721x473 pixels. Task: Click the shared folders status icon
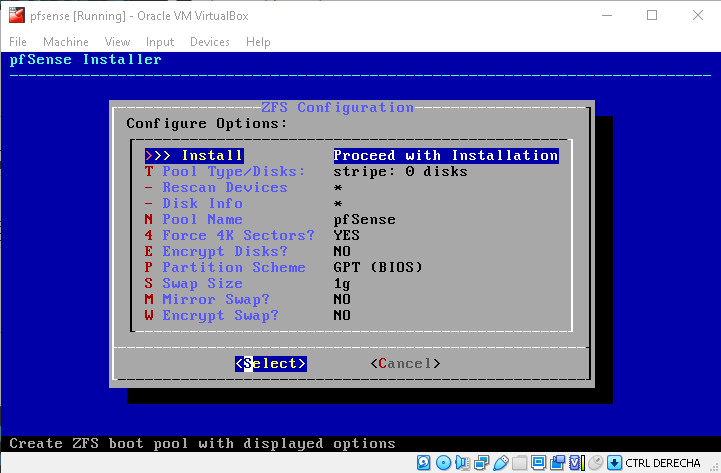[519, 462]
